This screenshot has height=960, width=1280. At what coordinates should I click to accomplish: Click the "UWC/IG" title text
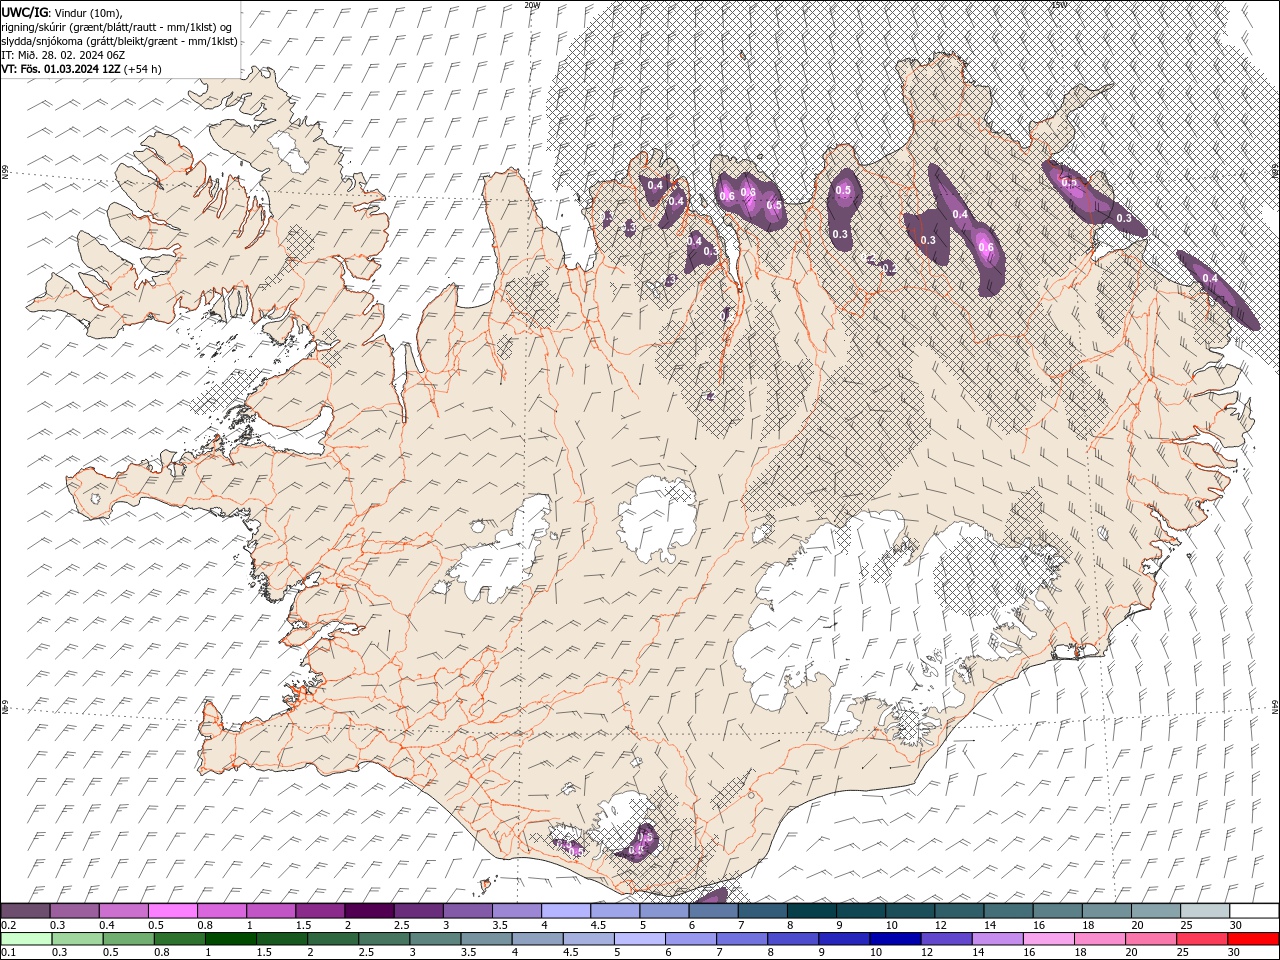[x=25, y=11]
